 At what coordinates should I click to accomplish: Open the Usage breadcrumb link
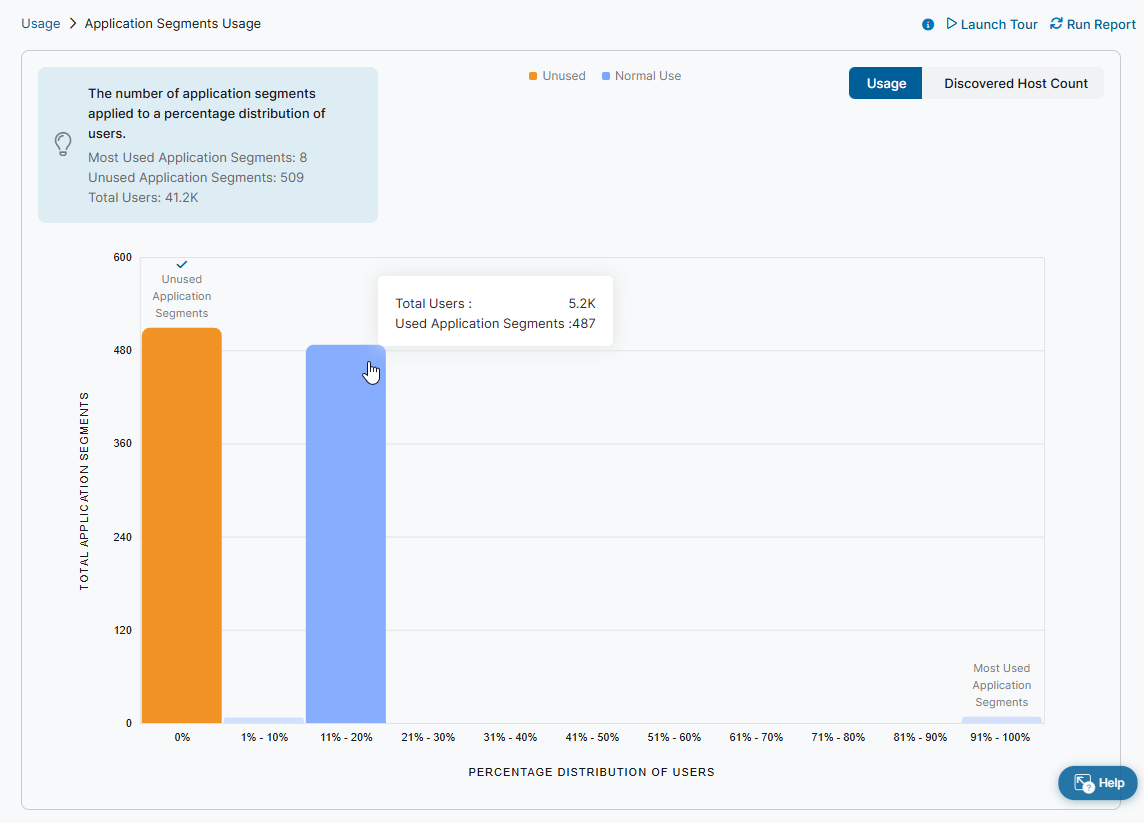(41, 23)
